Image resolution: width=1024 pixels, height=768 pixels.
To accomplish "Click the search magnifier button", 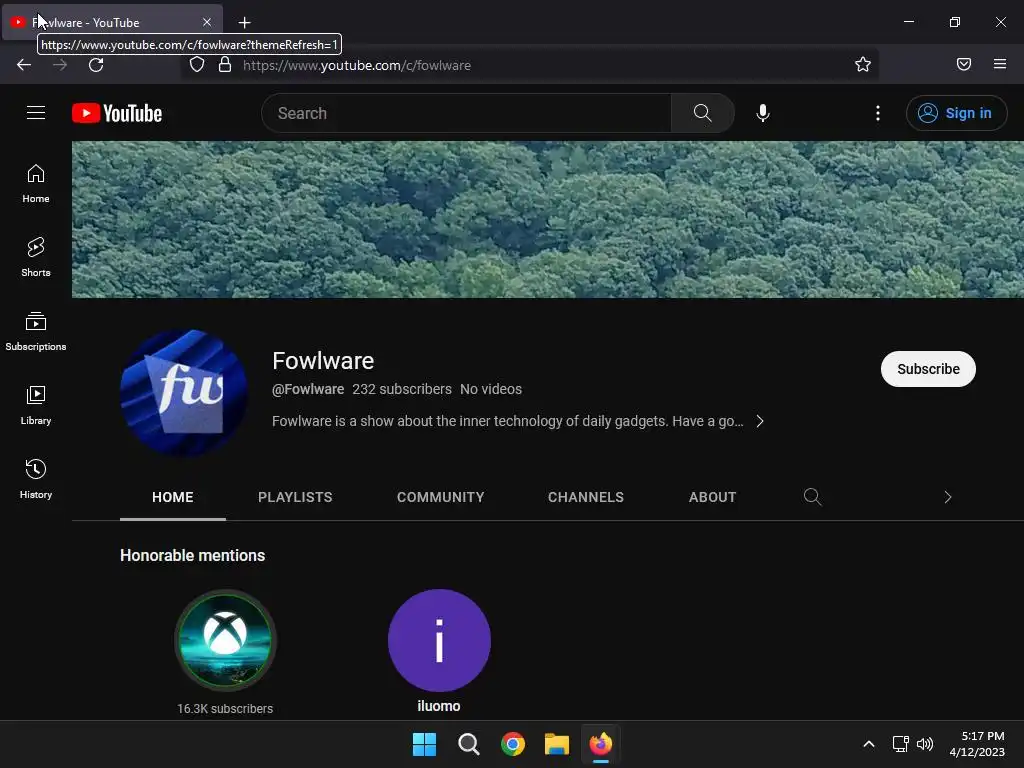I will coord(703,113).
